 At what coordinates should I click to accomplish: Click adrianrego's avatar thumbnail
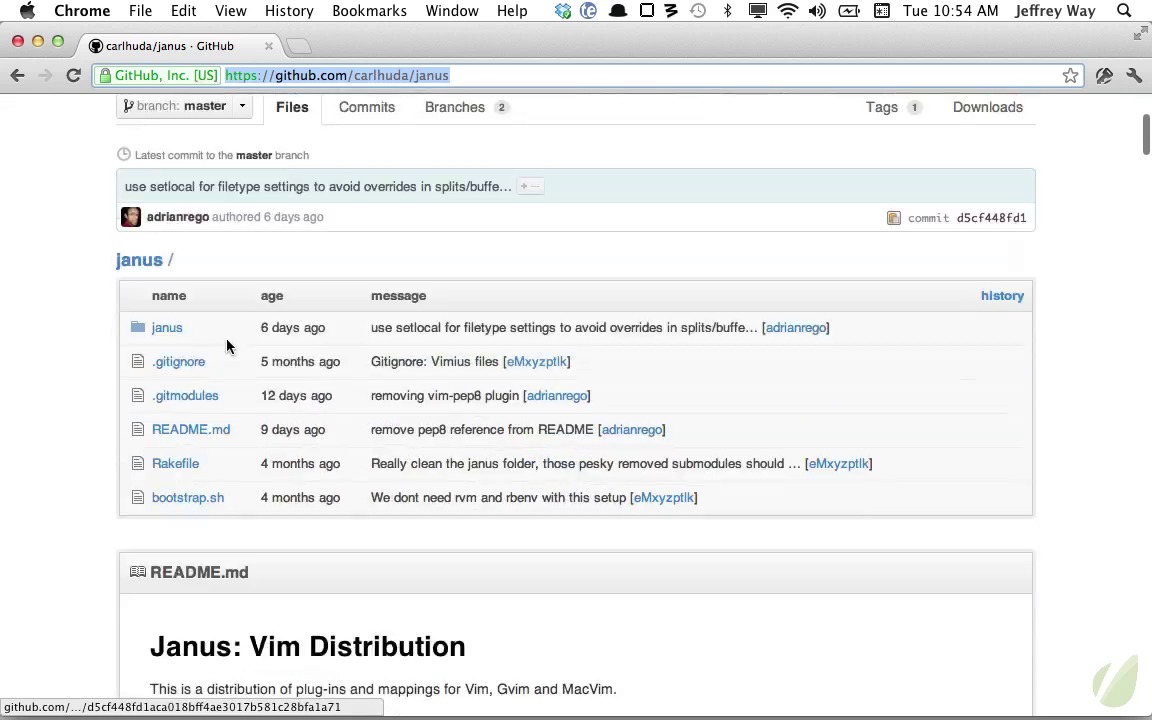(131, 217)
